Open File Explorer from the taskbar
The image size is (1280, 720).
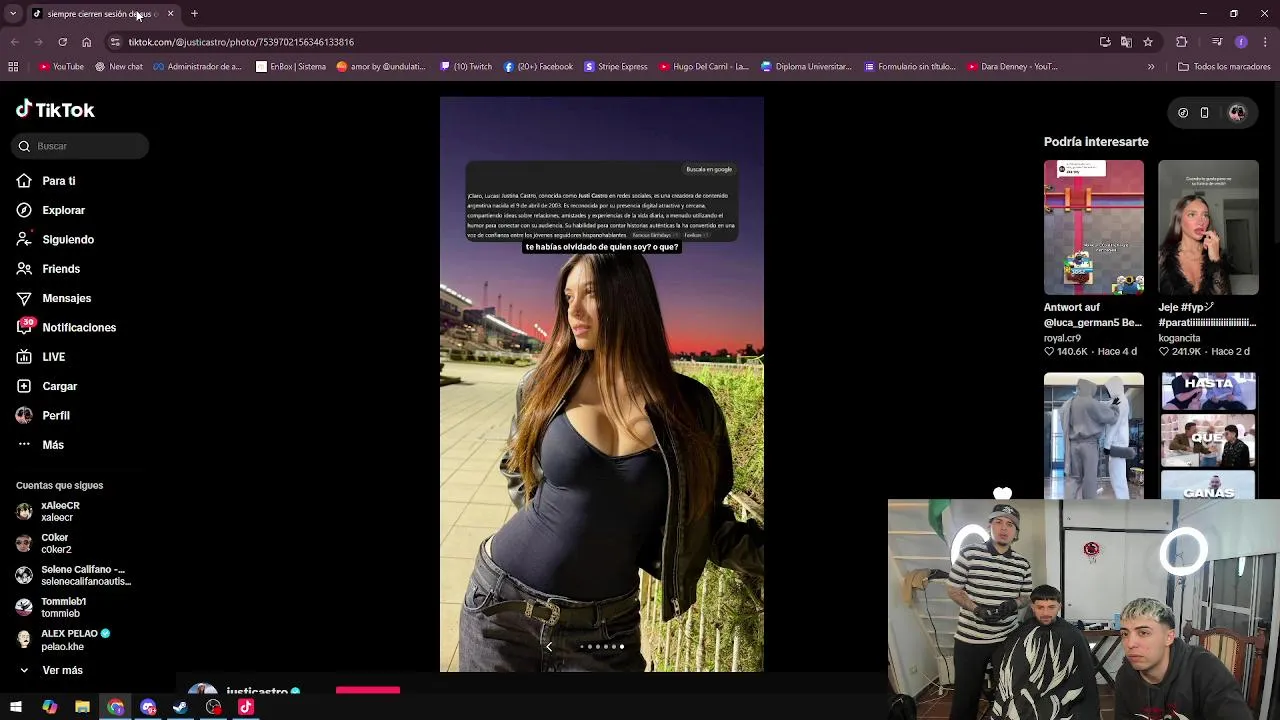tap(82, 707)
